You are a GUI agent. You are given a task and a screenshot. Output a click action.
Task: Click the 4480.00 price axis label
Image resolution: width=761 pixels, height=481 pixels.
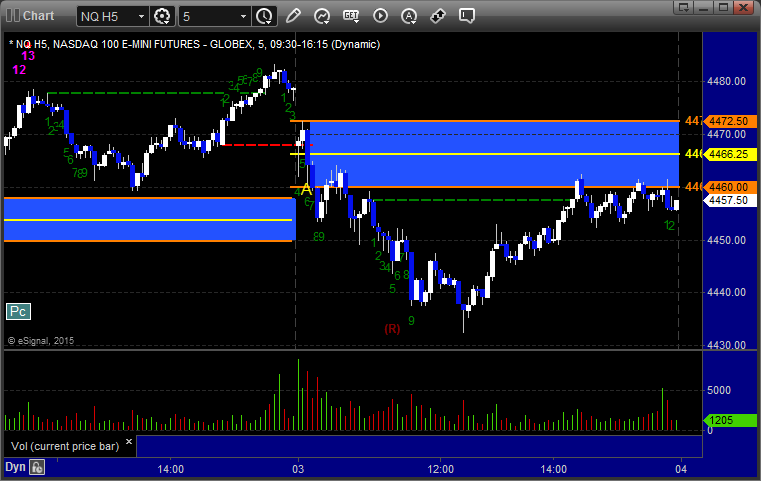[727, 82]
